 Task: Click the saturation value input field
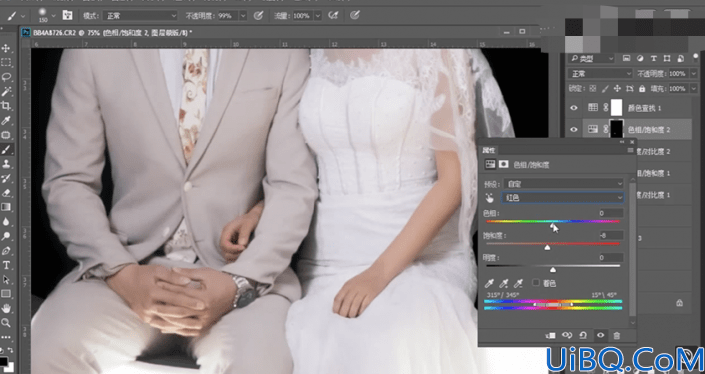pos(611,235)
